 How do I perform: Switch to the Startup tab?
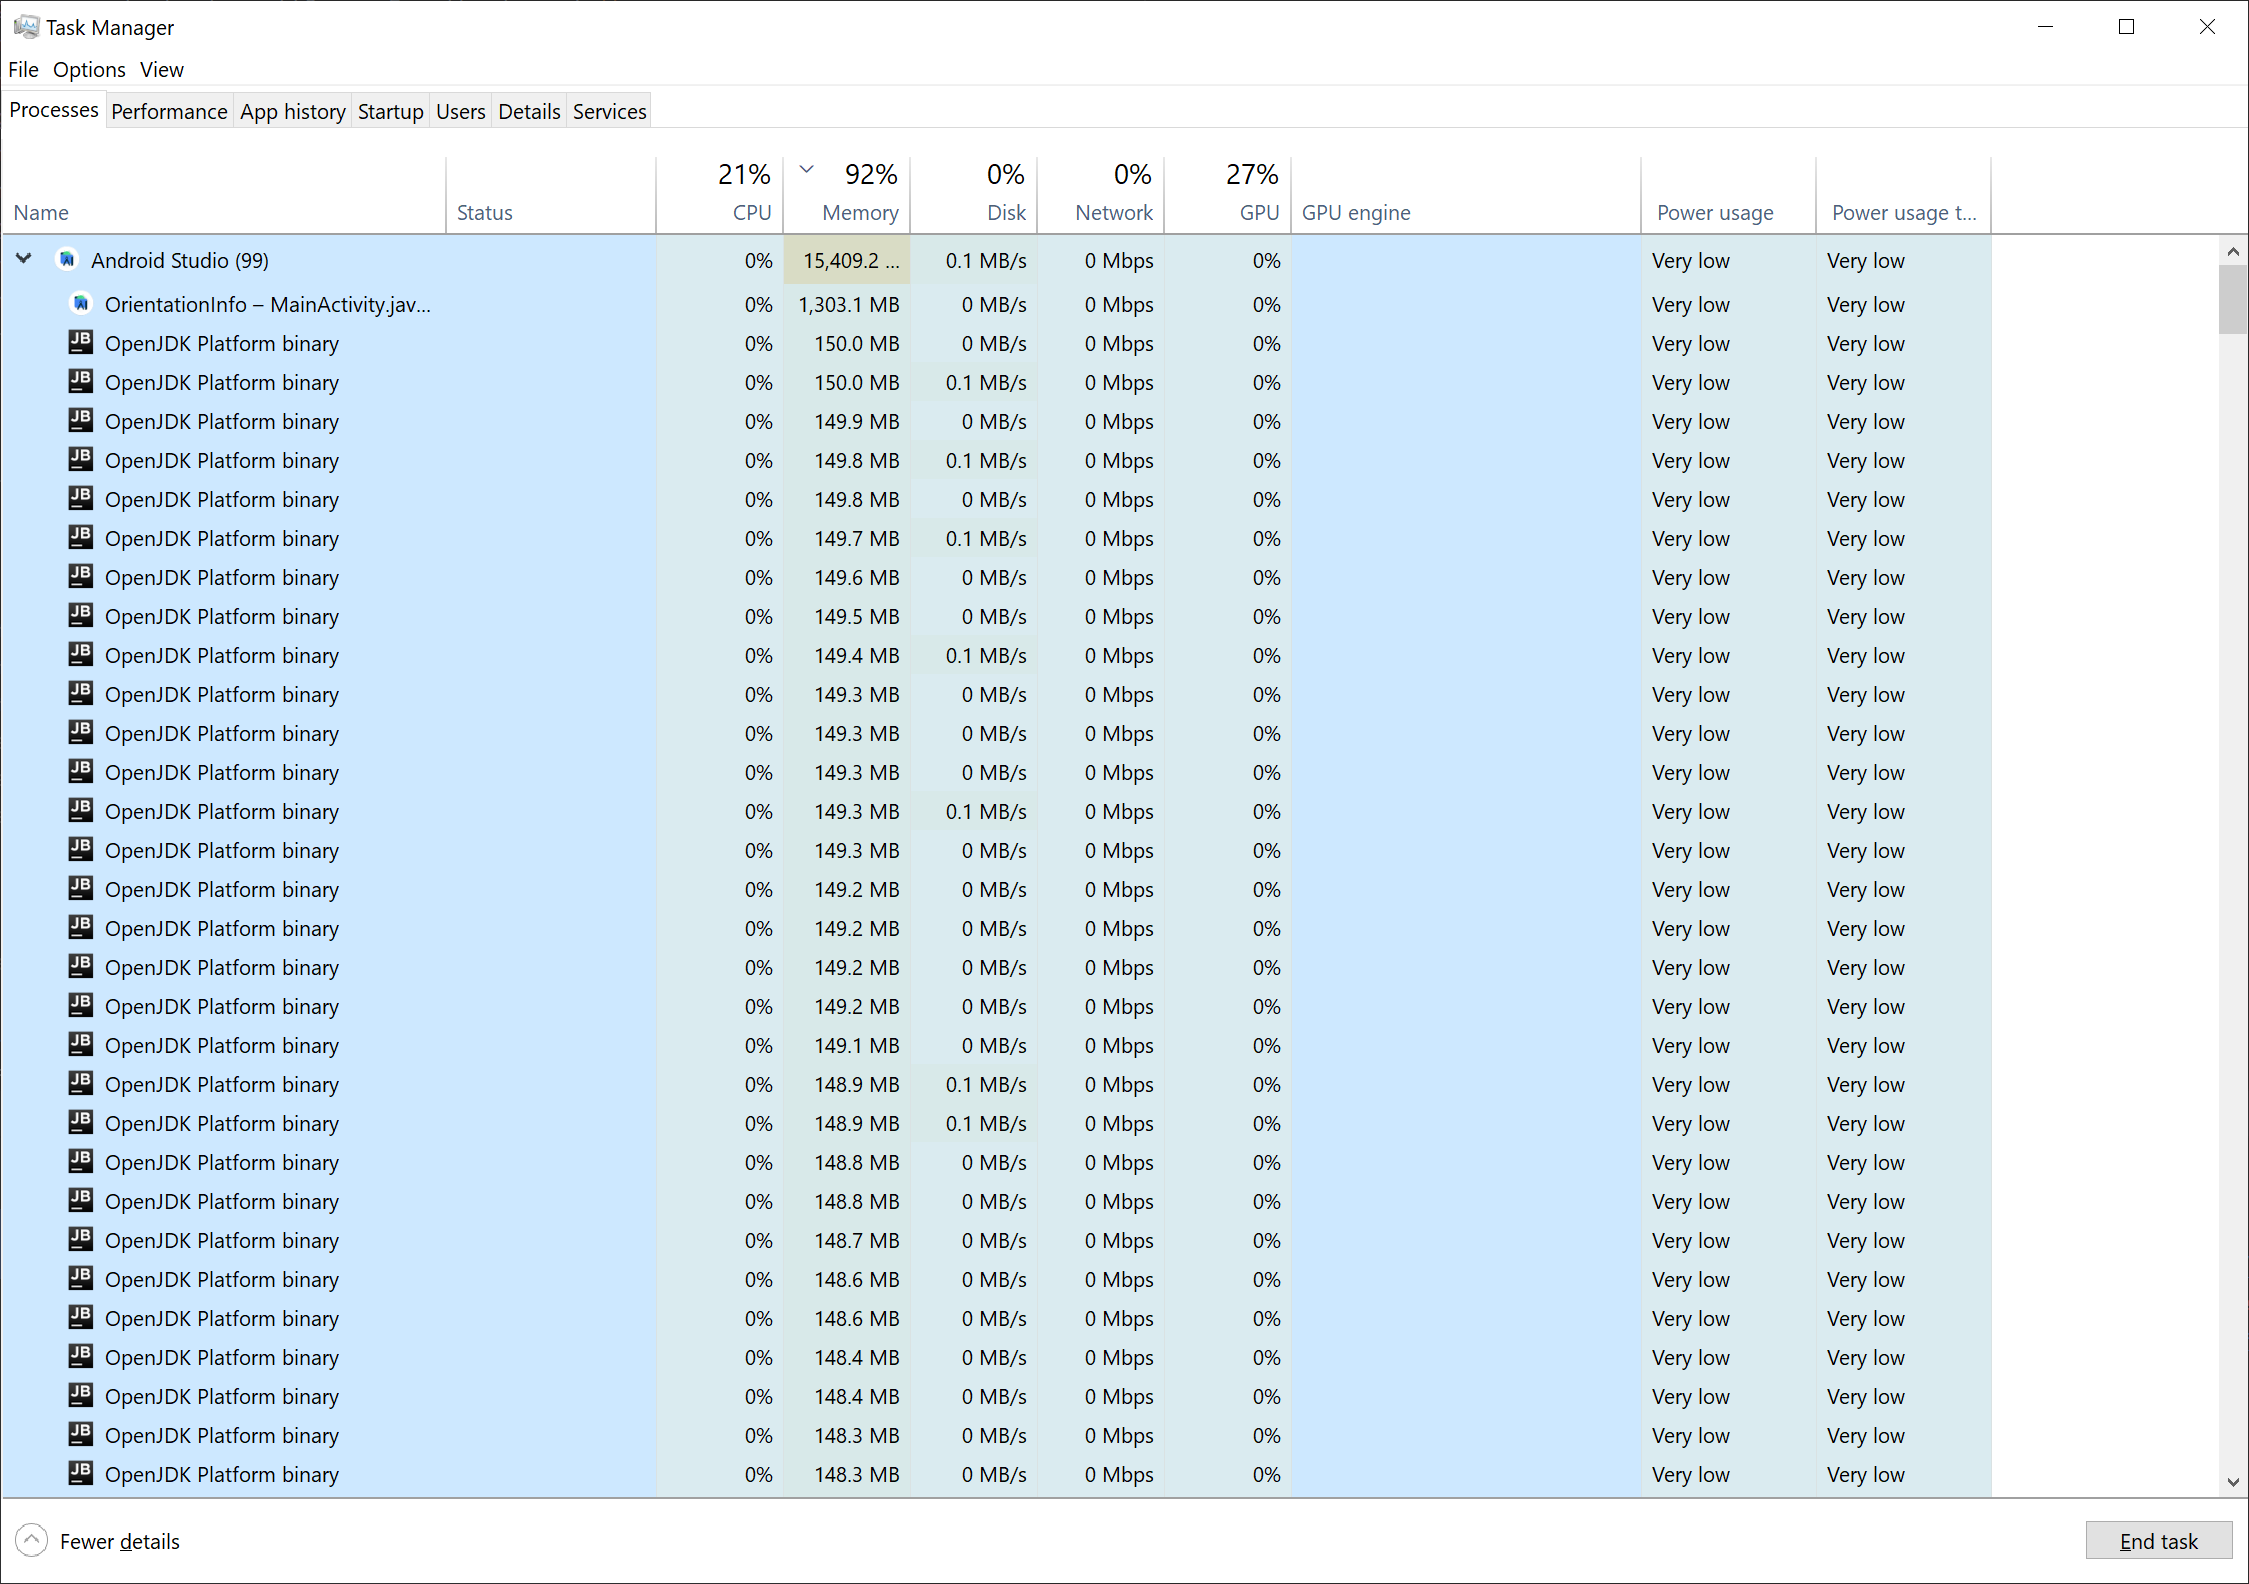click(x=391, y=111)
